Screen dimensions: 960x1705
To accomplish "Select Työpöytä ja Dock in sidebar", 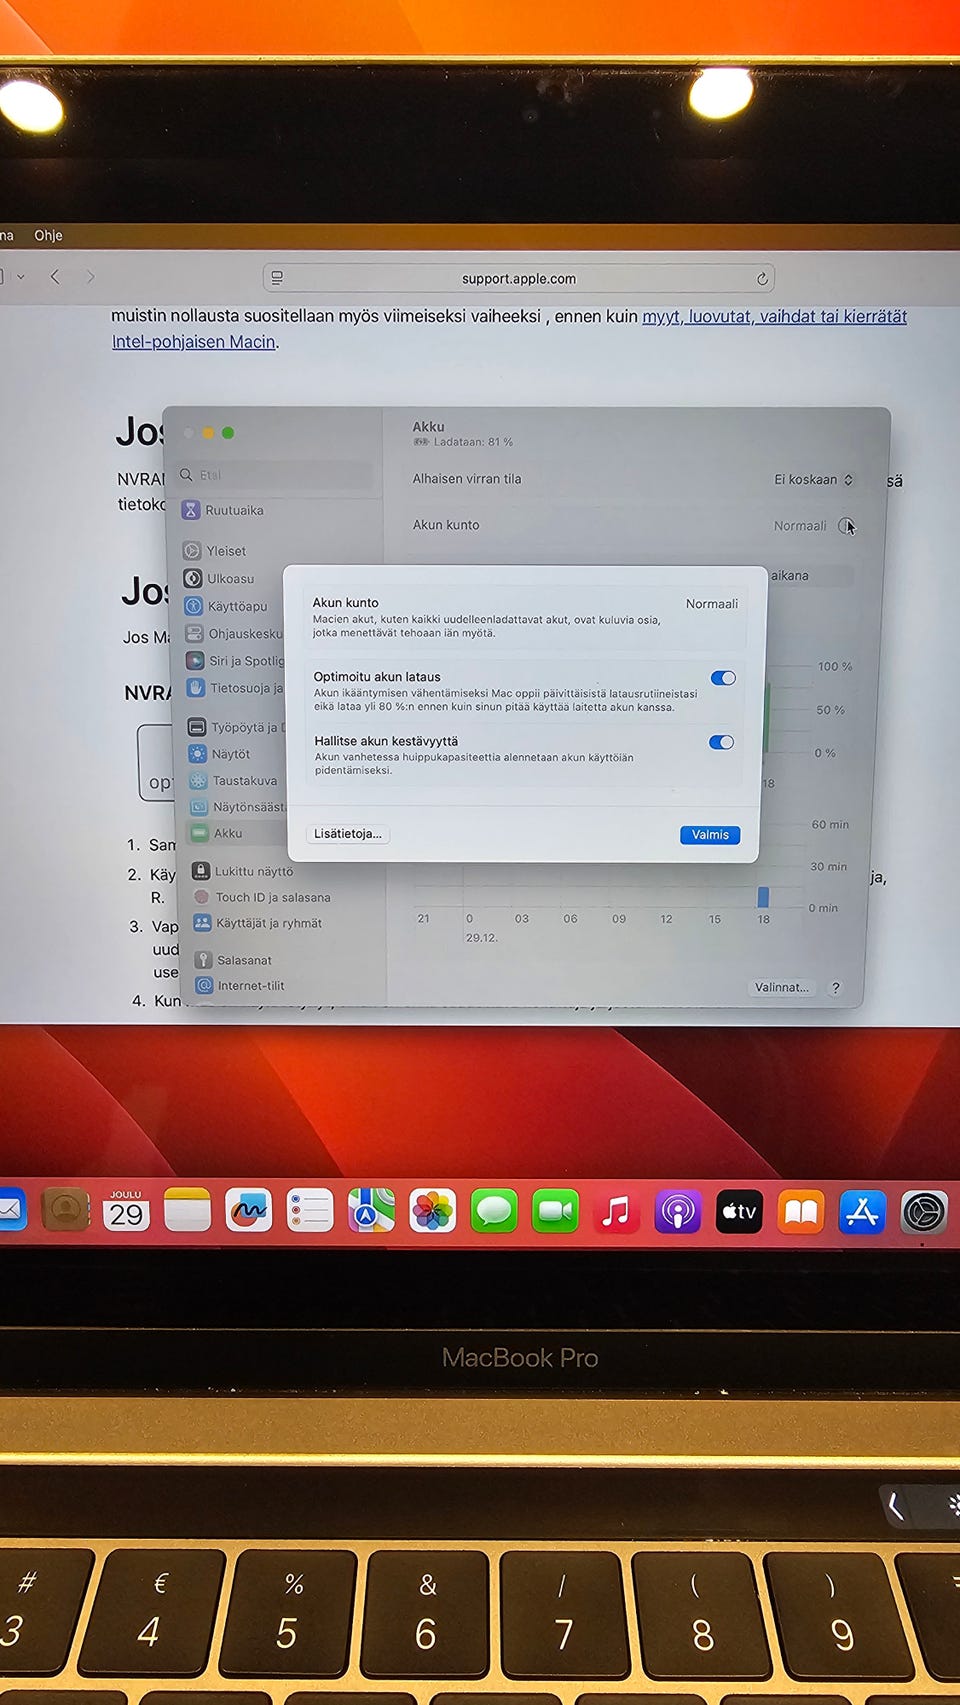I will click(x=236, y=727).
